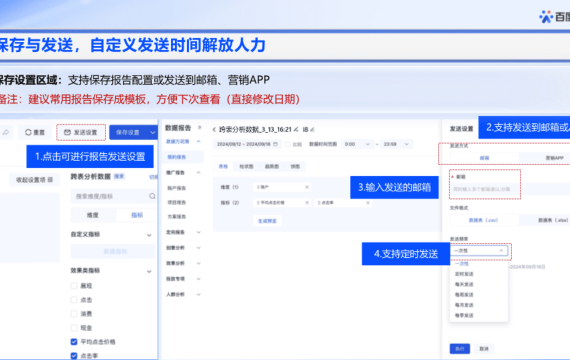
Task: Open the 2024/09/12 date range picker
Action: coord(247,144)
